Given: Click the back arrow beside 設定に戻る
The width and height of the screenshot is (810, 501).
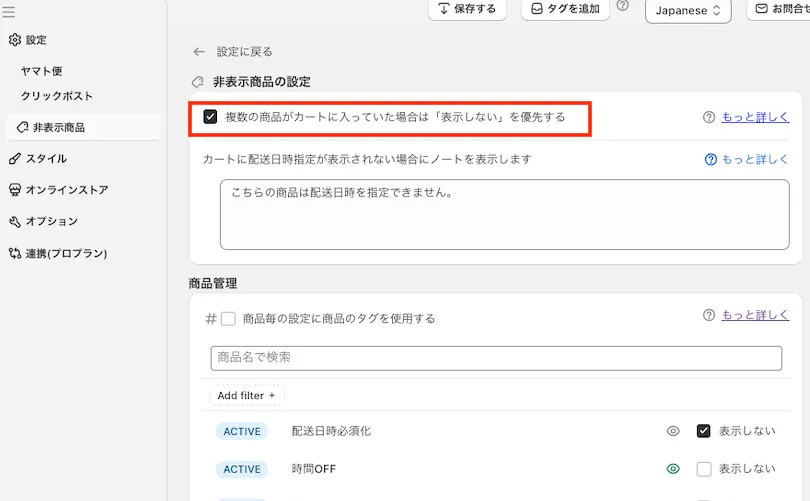Looking at the screenshot, I should tap(199, 52).
